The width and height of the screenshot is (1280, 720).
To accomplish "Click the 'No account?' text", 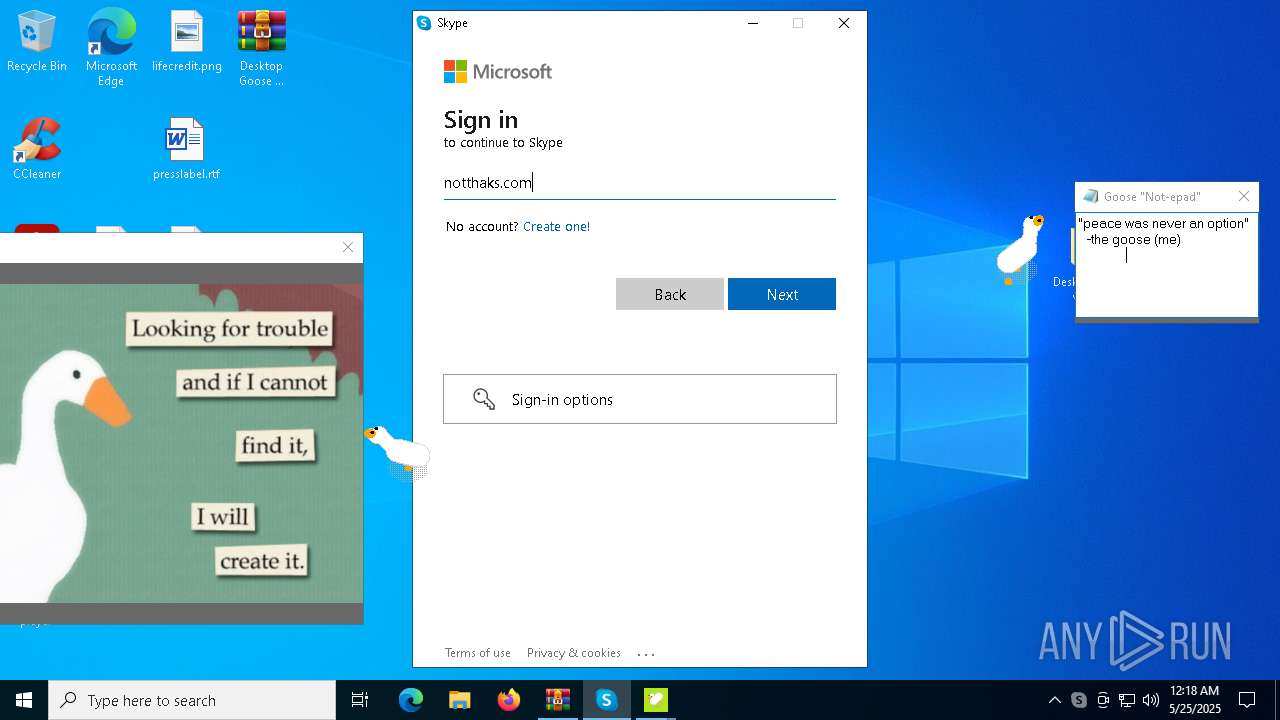I will click(x=482, y=226).
